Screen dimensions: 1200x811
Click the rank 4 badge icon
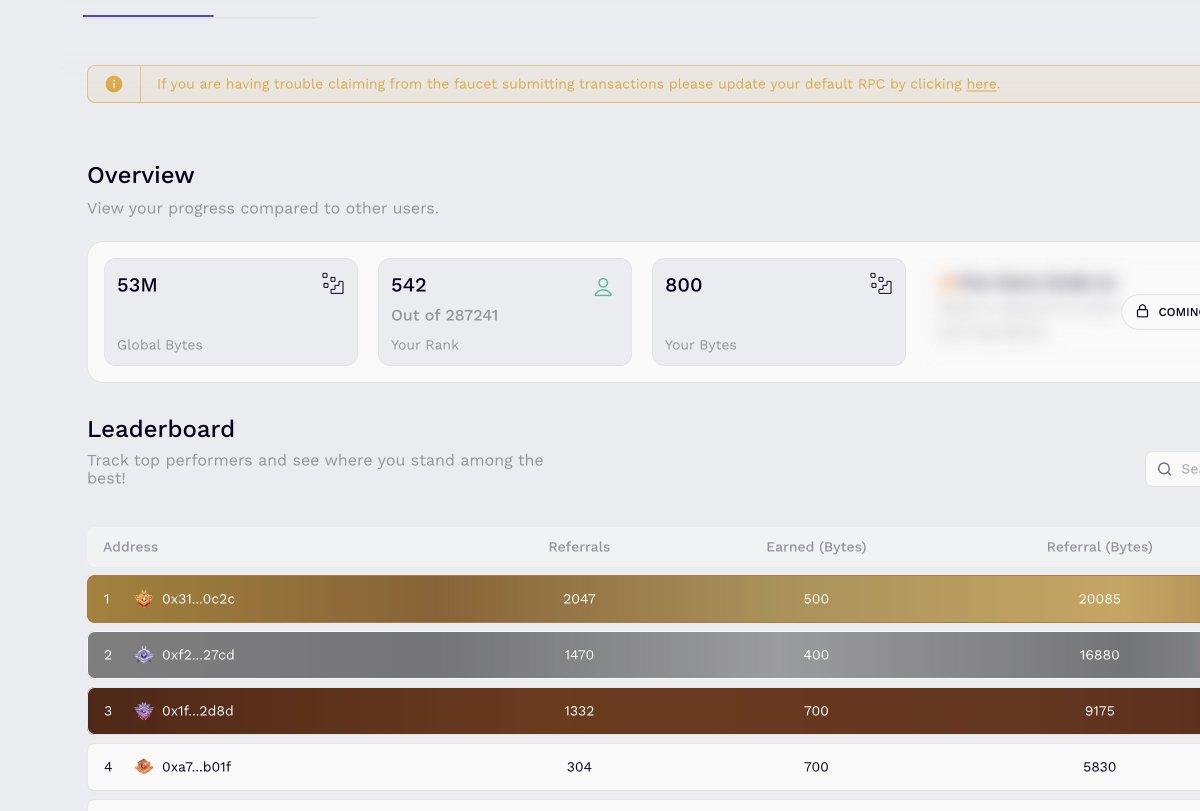[x=144, y=767]
